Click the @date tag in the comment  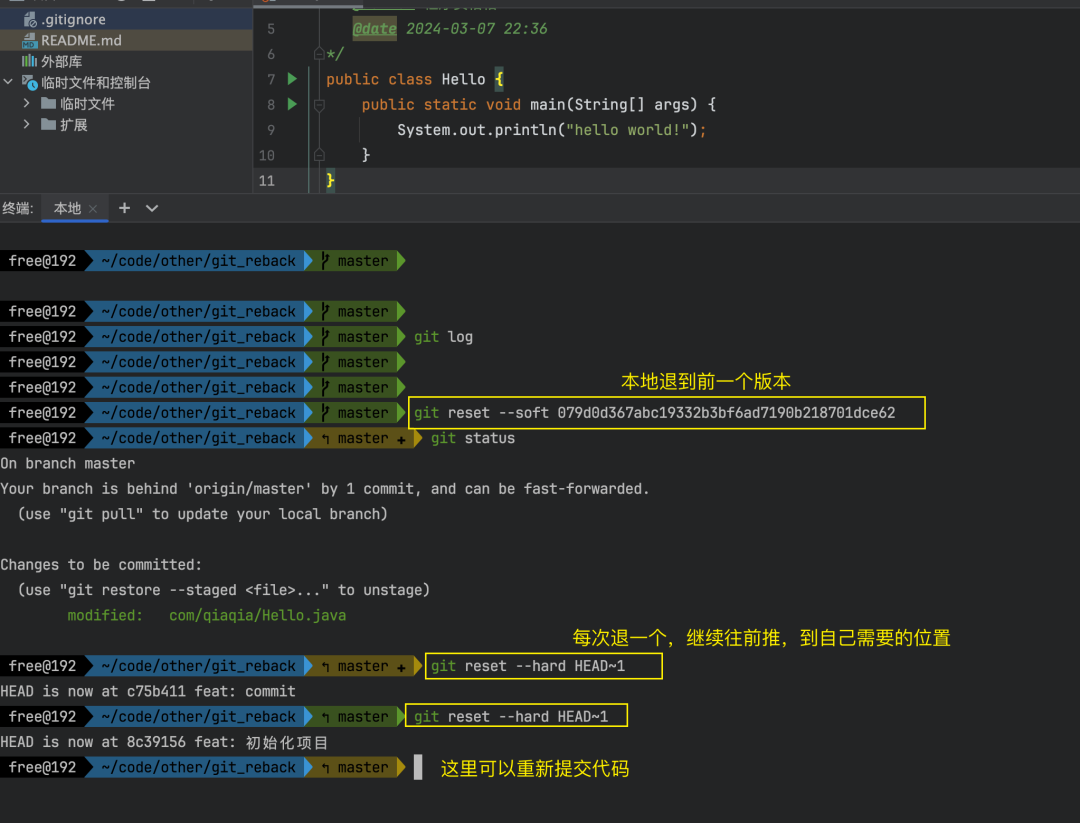pyautogui.click(x=374, y=29)
